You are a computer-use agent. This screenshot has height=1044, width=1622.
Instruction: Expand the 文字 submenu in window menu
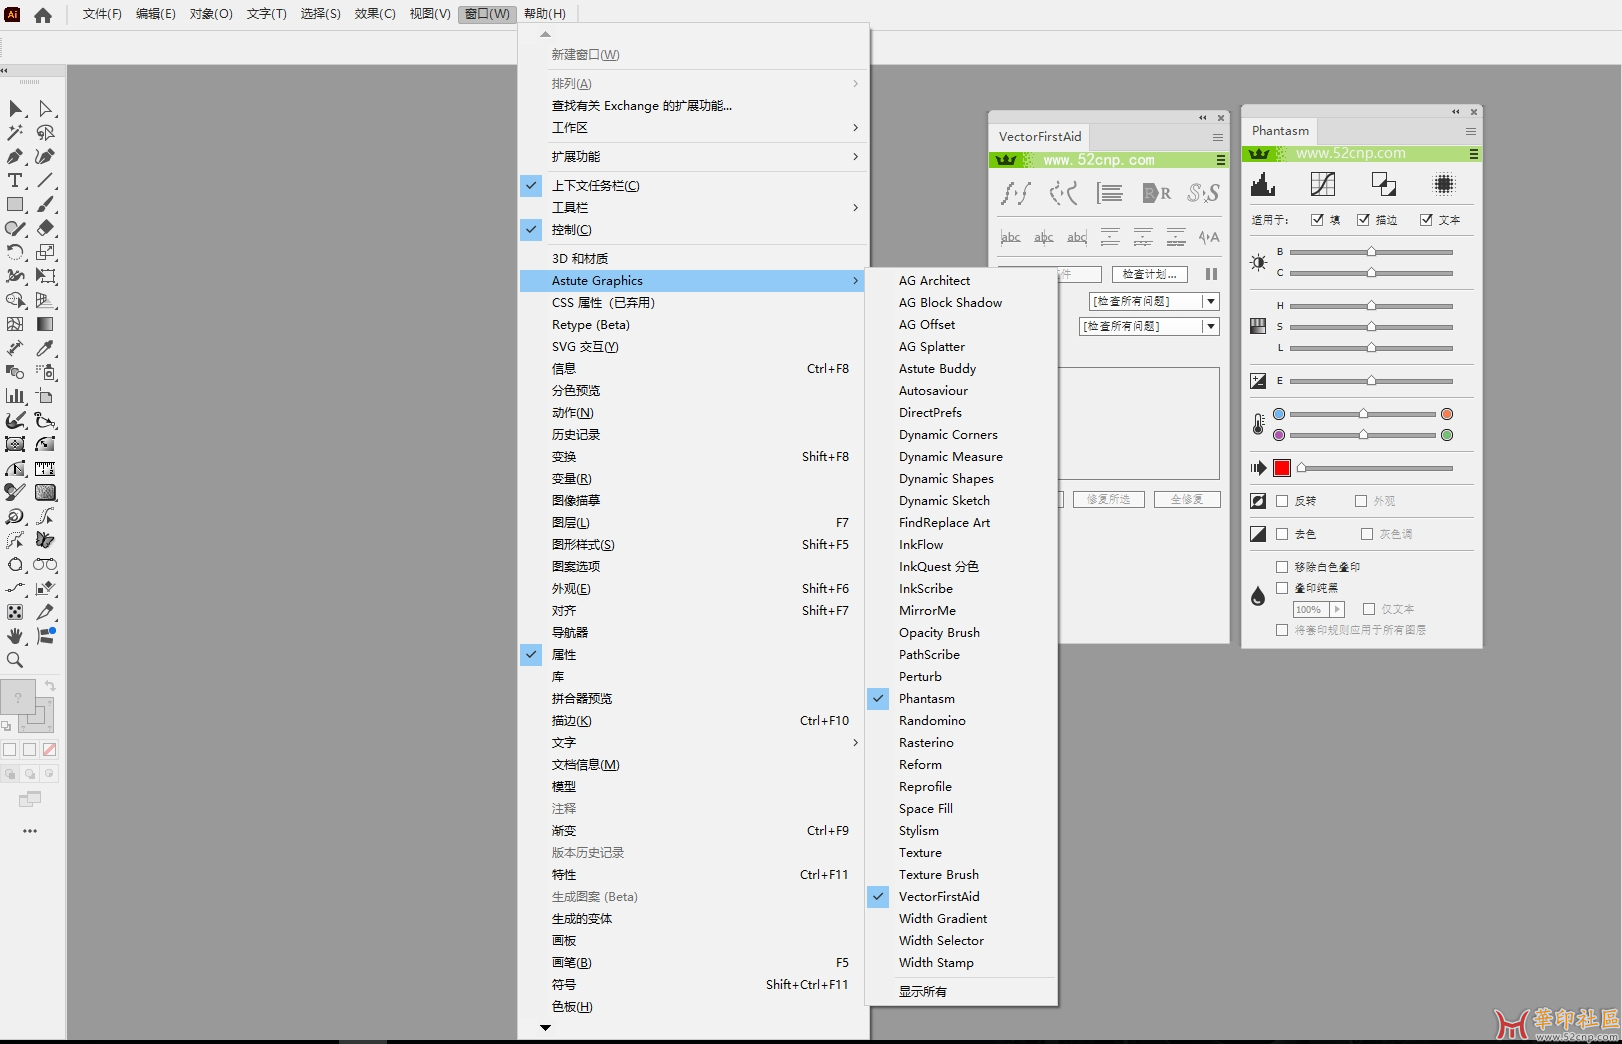point(694,743)
